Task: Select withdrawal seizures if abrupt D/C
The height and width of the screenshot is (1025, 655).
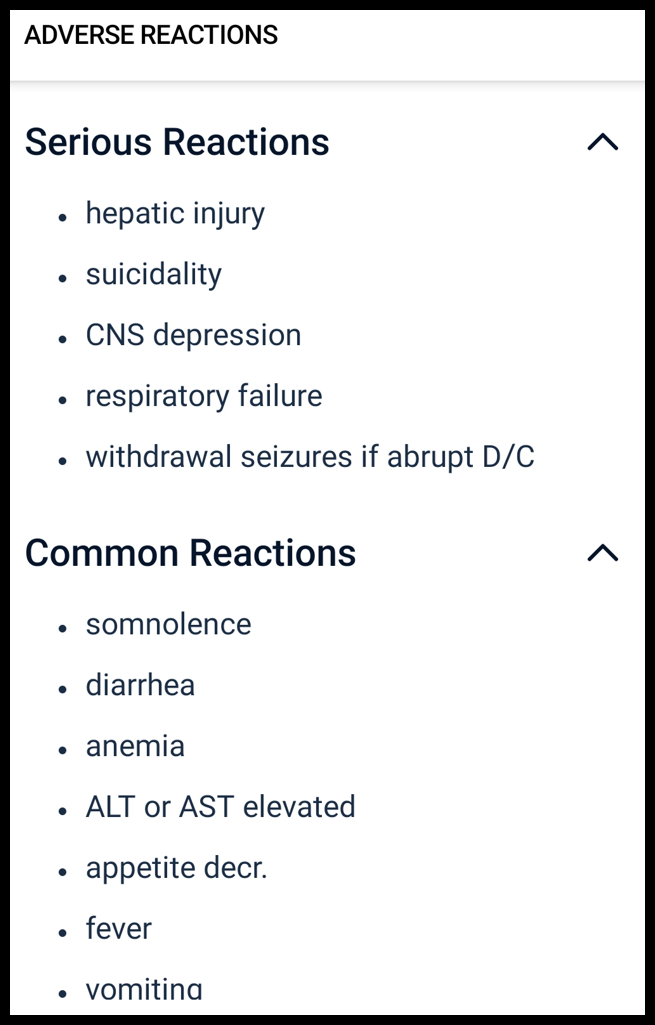Action: [x=310, y=457]
